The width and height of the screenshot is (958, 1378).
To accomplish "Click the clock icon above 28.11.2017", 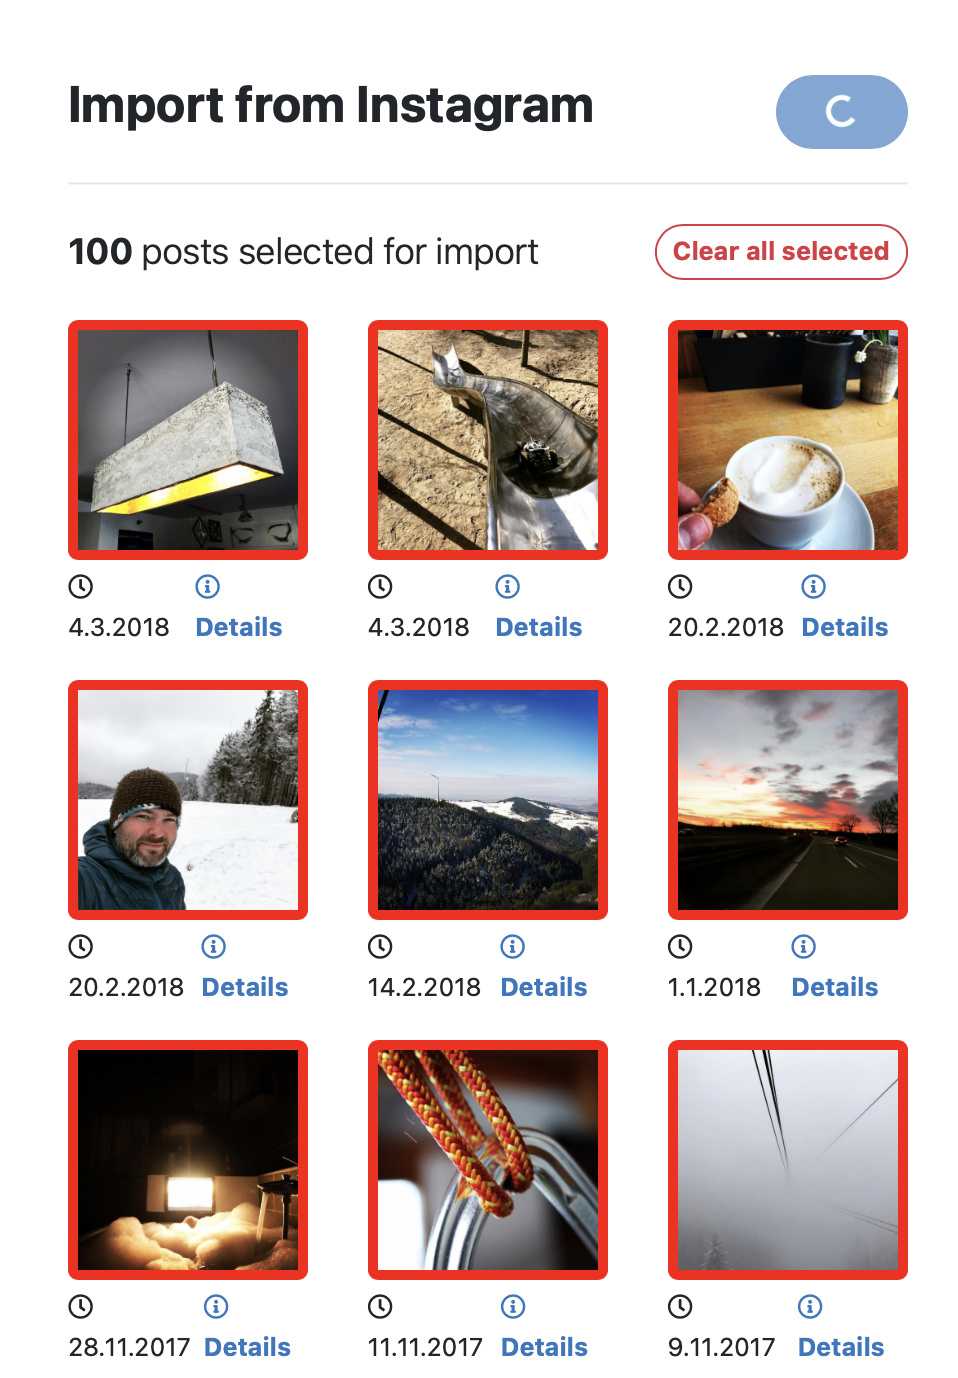I will click(80, 1306).
